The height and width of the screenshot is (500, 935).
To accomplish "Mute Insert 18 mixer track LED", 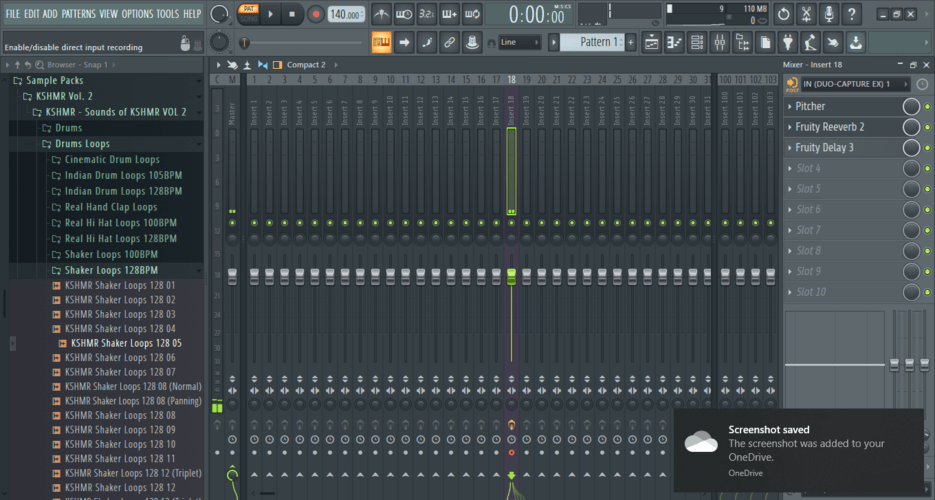I will (511, 223).
